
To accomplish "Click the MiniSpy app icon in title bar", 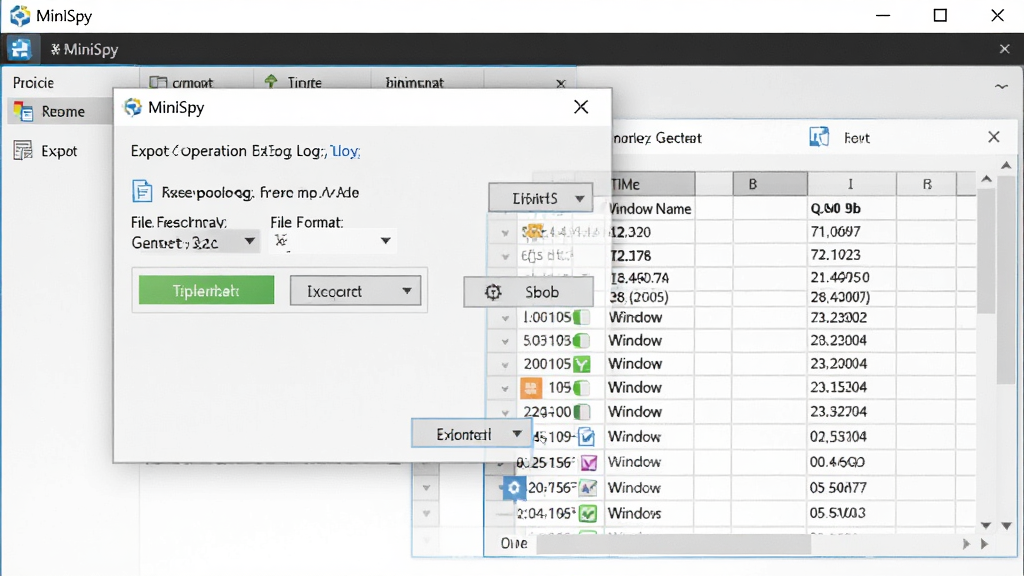I will point(20,16).
